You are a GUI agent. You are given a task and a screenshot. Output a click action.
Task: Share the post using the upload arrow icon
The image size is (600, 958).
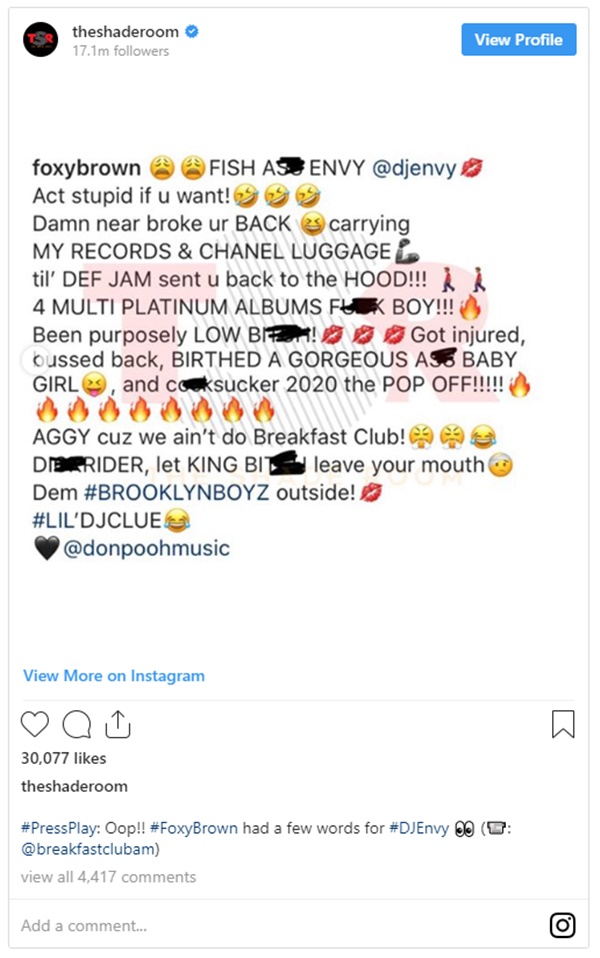[x=118, y=724]
